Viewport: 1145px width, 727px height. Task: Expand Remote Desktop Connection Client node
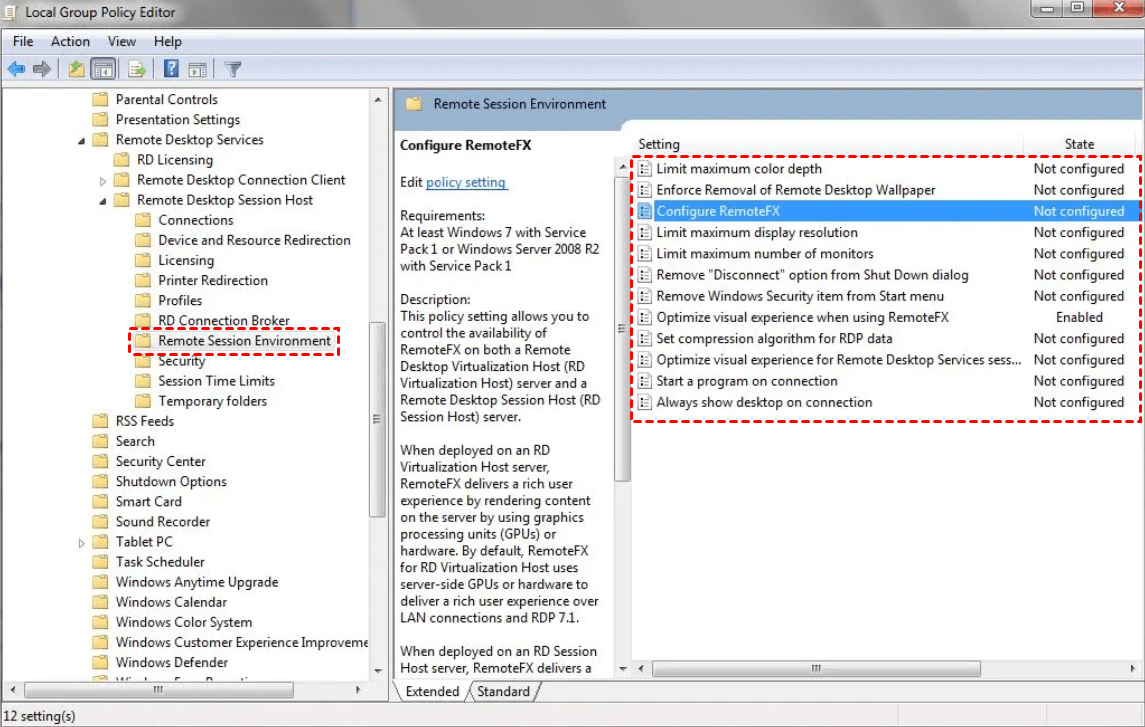coord(103,181)
